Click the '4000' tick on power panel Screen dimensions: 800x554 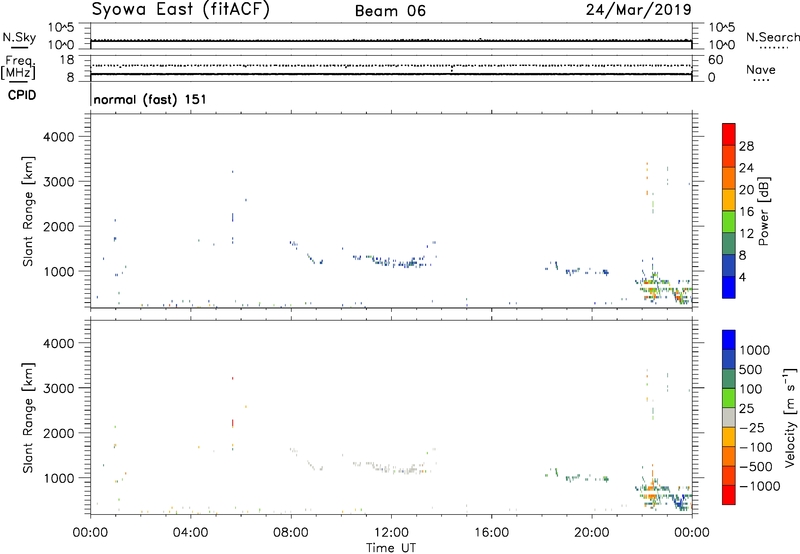59,137
